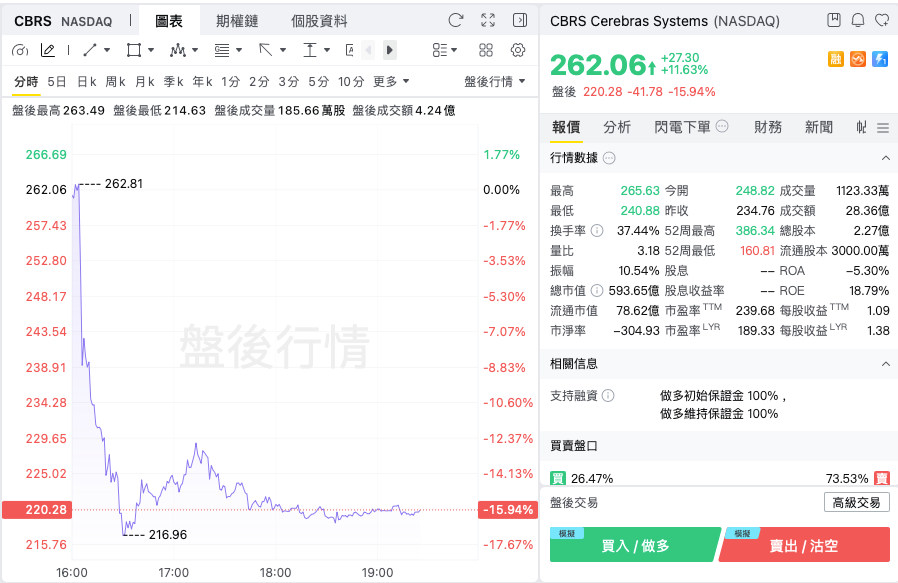Open the drawing pencil tool
898x583 pixels.
point(48,50)
